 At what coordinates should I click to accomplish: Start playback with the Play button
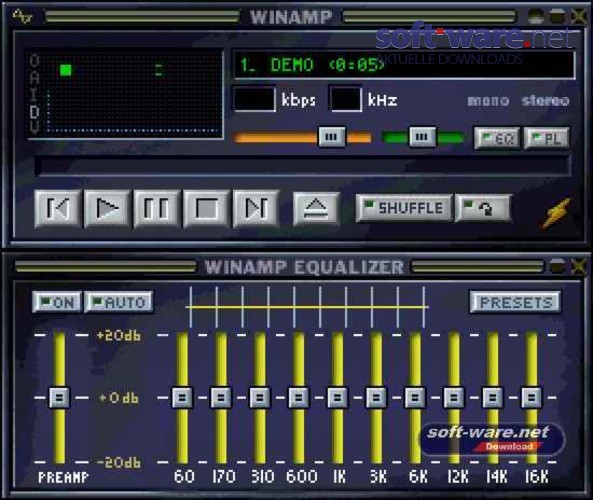point(107,208)
